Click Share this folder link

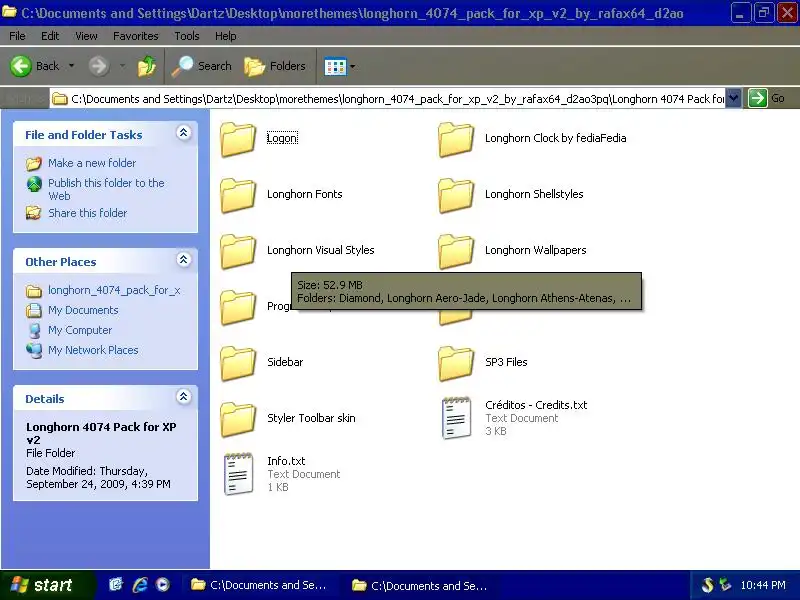coord(87,213)
